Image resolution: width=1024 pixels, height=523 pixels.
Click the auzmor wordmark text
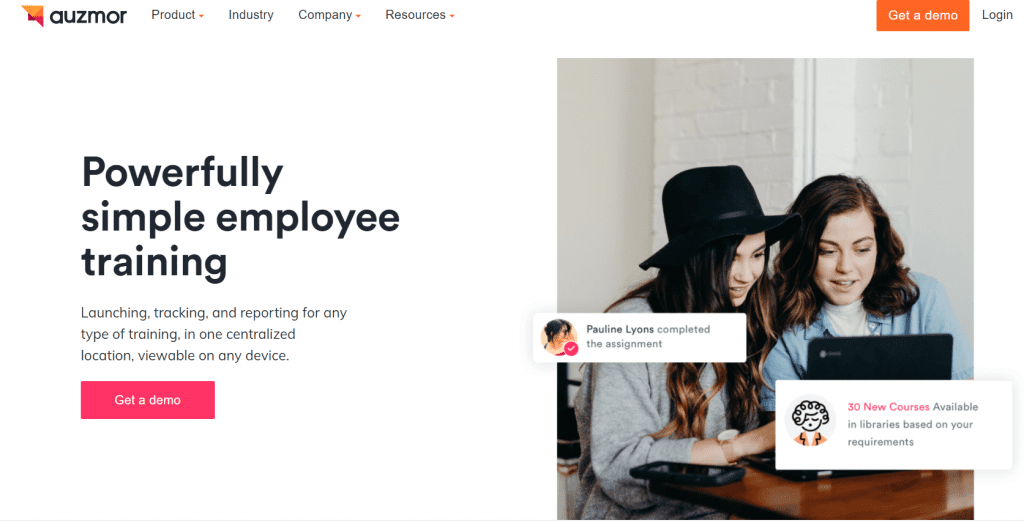pyautogui.click(x=88, y=16)
